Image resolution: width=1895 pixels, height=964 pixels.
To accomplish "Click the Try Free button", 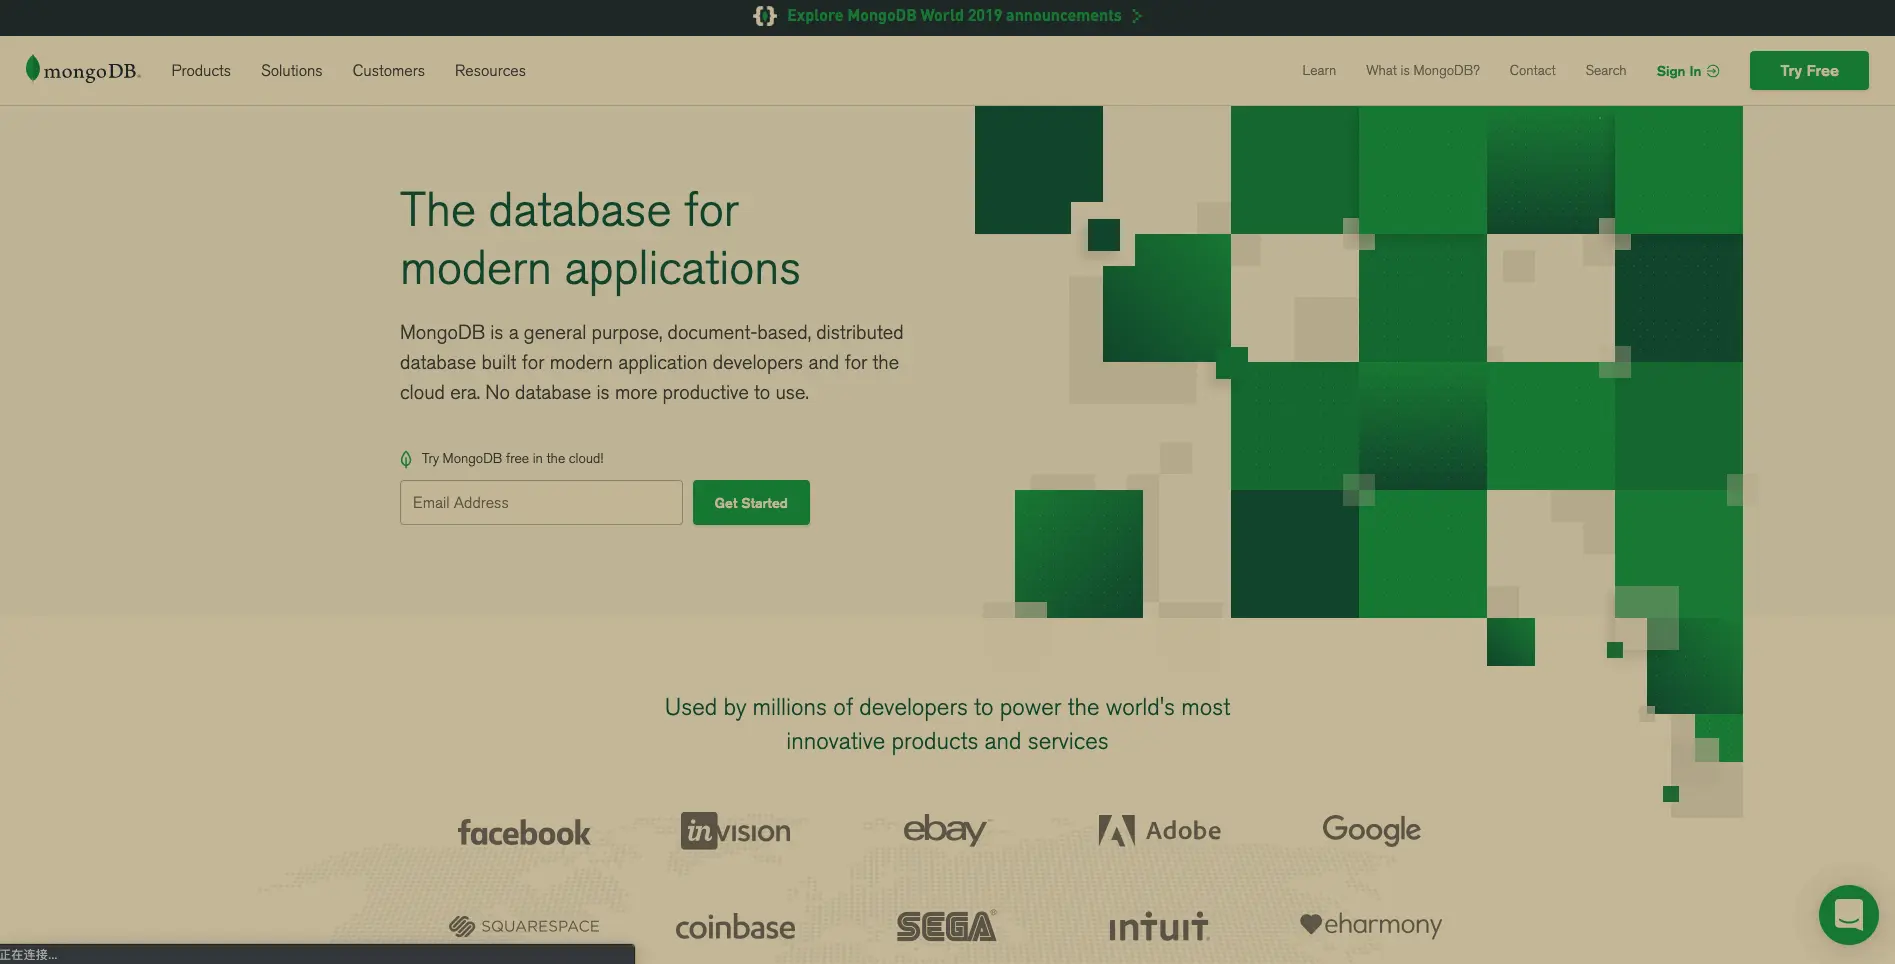I will click(1809, 71).
